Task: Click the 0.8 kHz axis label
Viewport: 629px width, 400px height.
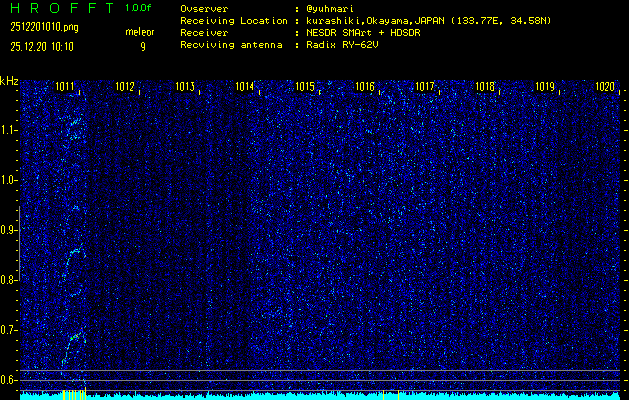Action: point(7,280)
